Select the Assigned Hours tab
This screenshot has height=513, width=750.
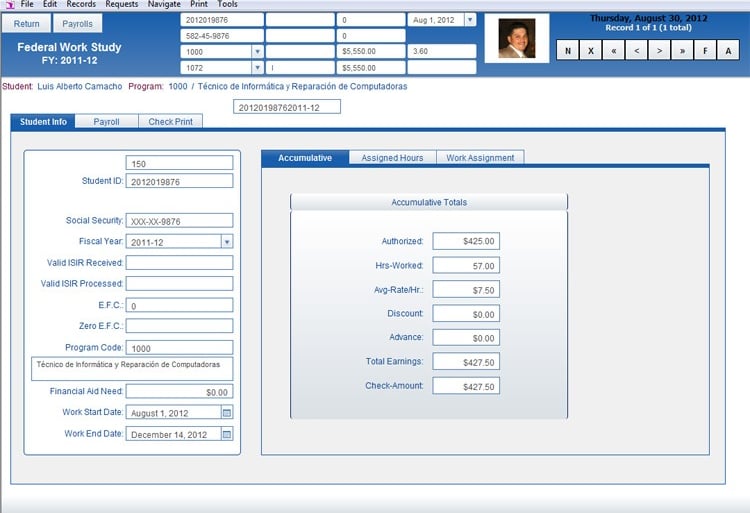coord(392,158)
